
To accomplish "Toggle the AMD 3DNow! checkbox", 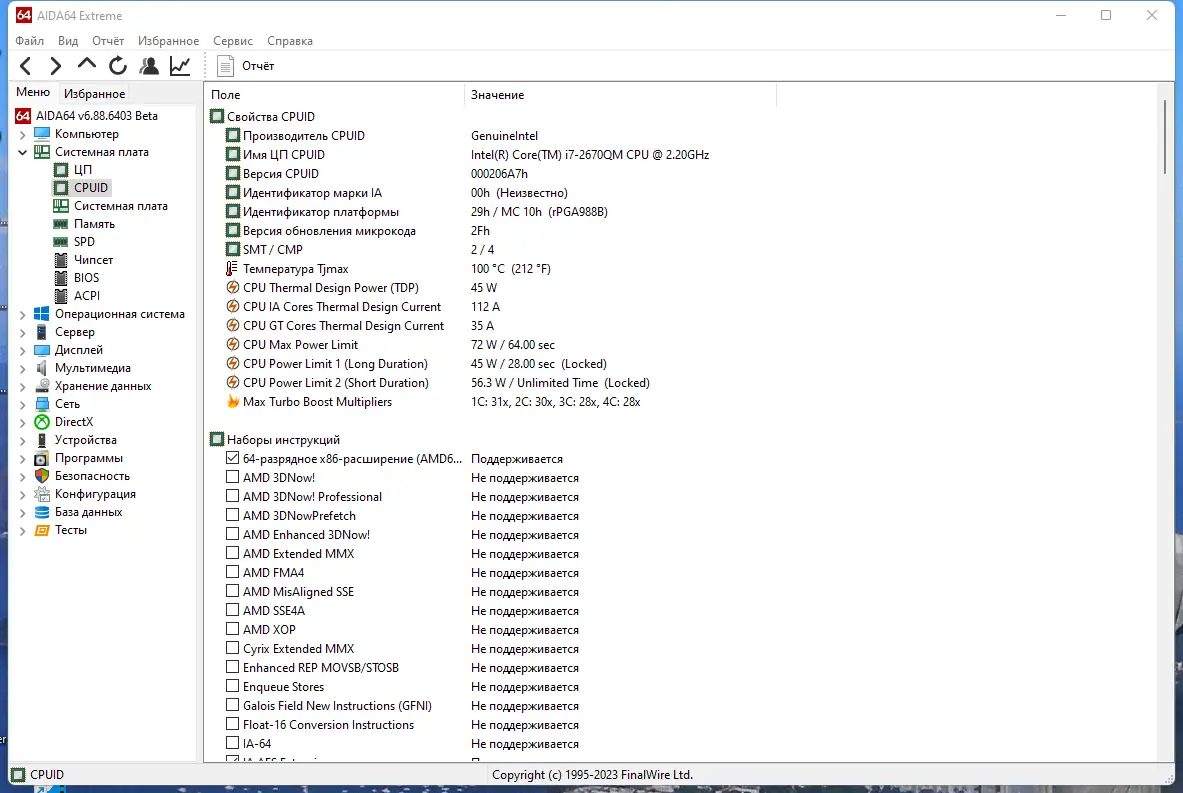I will (232, 477).
